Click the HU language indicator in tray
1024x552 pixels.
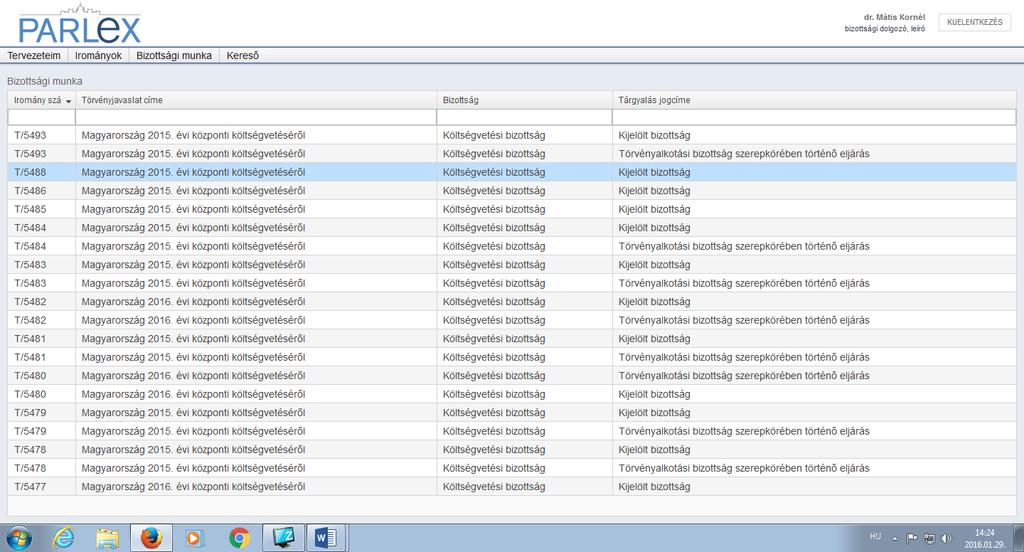pyautogui.click(x=875, y=536)
